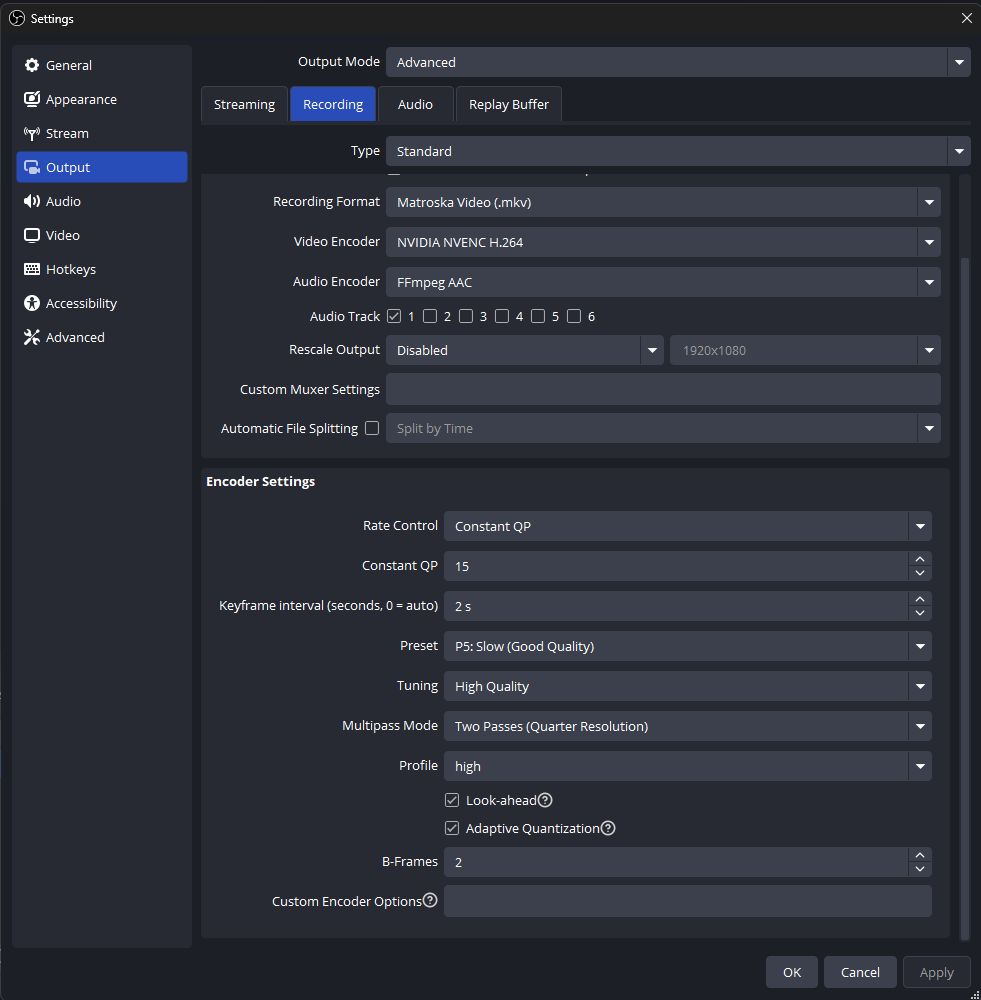Click the Advanced tools icon

click(32, 337)
